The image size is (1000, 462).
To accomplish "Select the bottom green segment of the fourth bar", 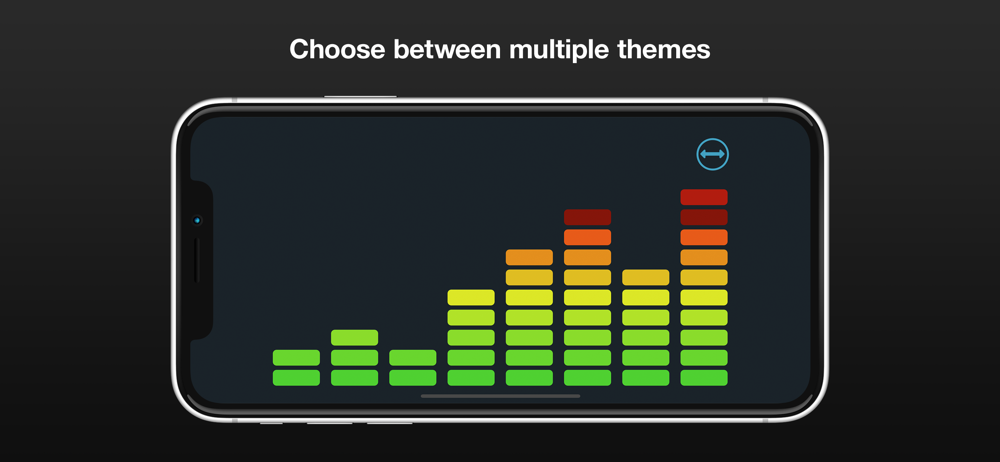I will (x=471, y=377).
